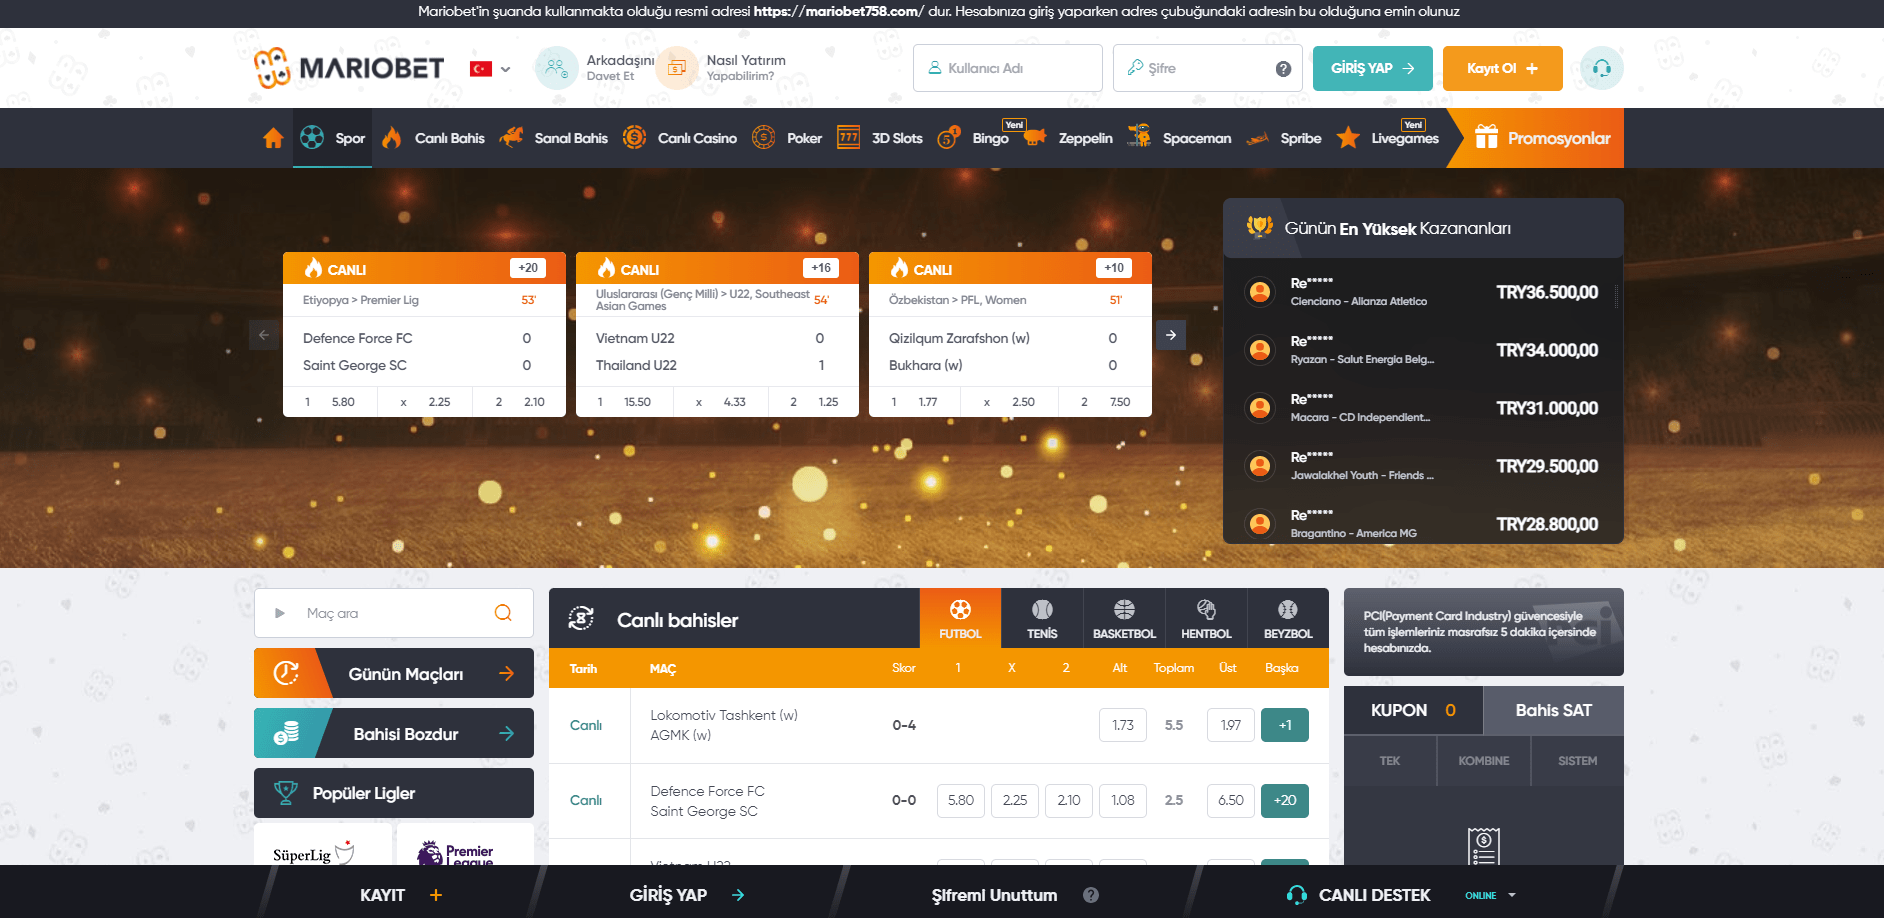This screenshot has width=1884, height=918.
Task: Click Şifremi Unuttum forgot password link
Action: [x=1014, y=895]
